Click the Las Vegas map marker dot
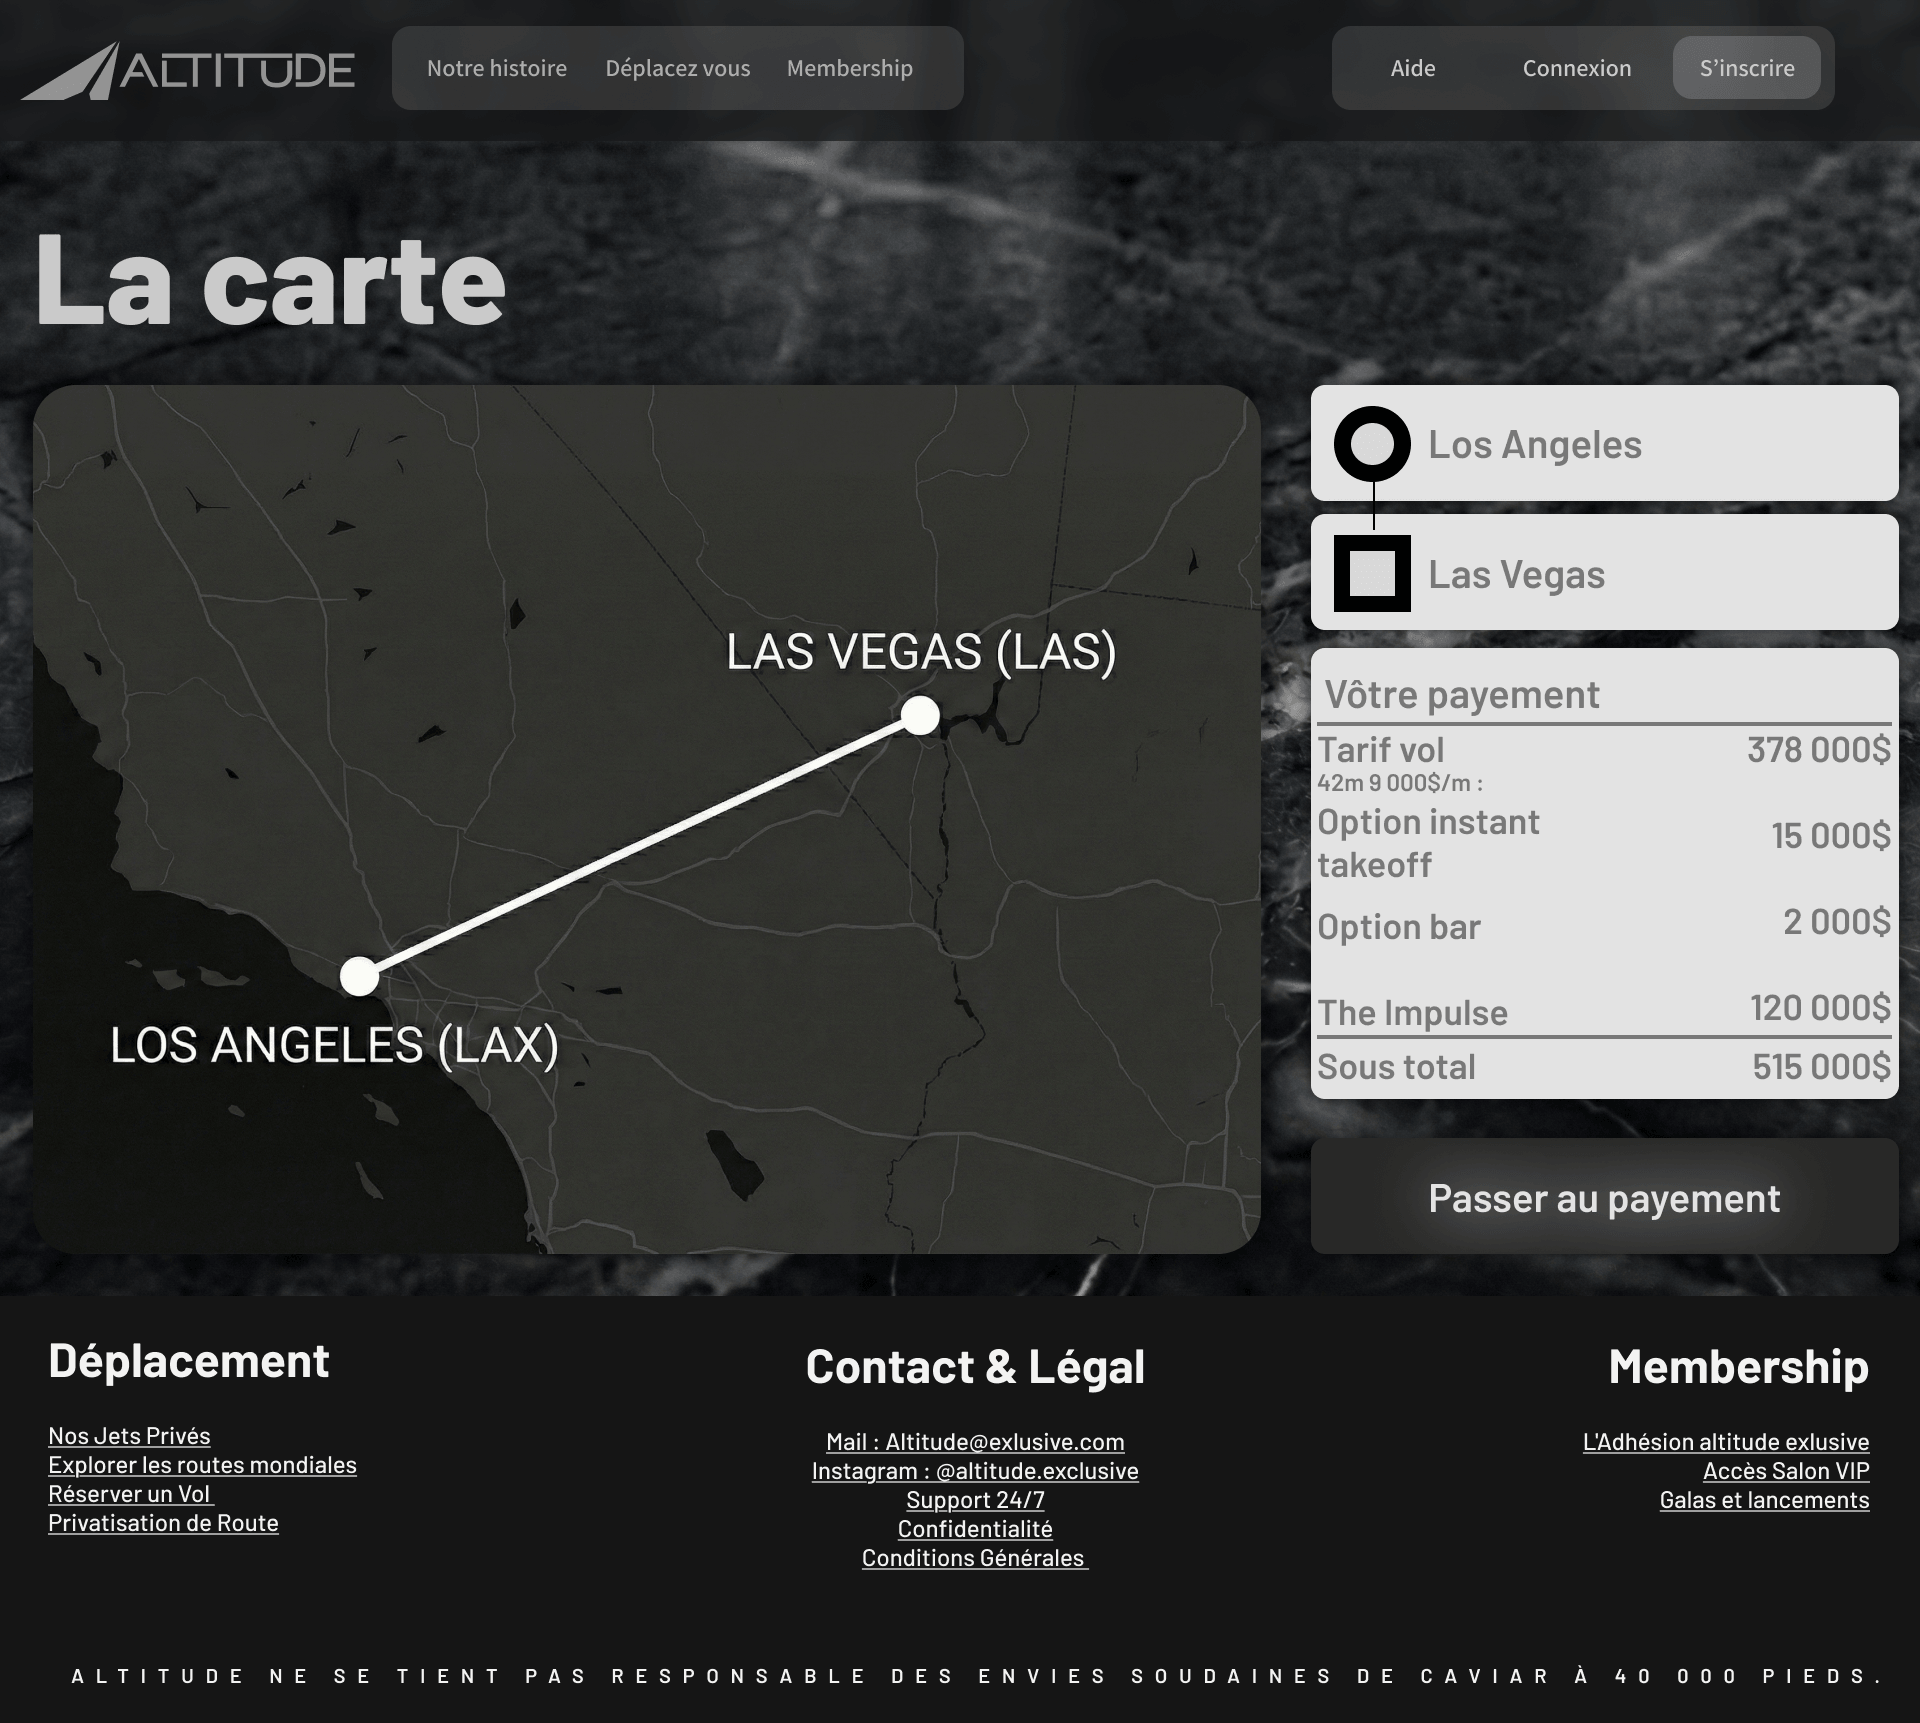Screen dimensions: 1920x1723 (920, 716)
